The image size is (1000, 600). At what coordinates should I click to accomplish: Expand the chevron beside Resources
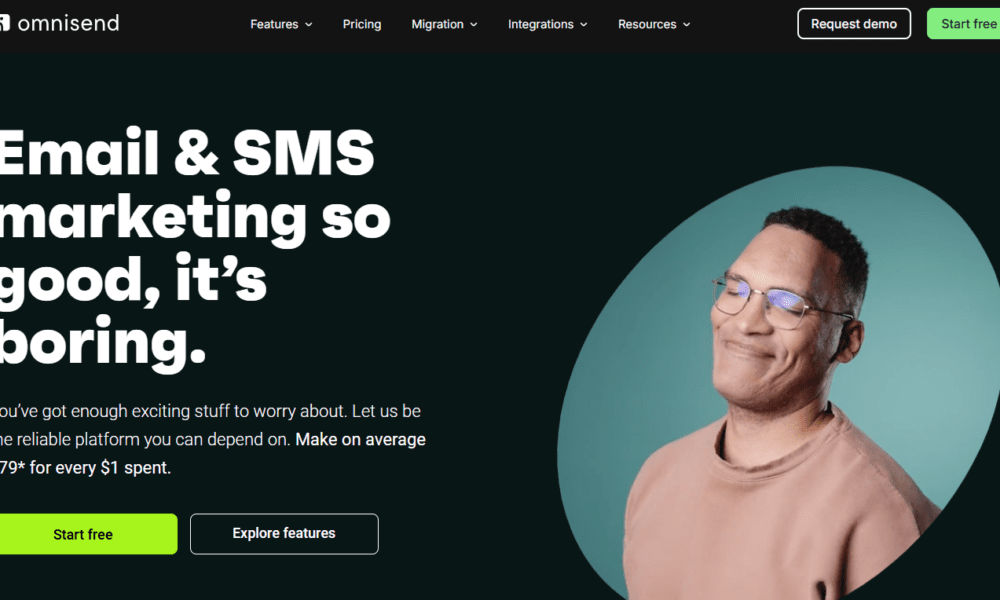click(687, 24)
